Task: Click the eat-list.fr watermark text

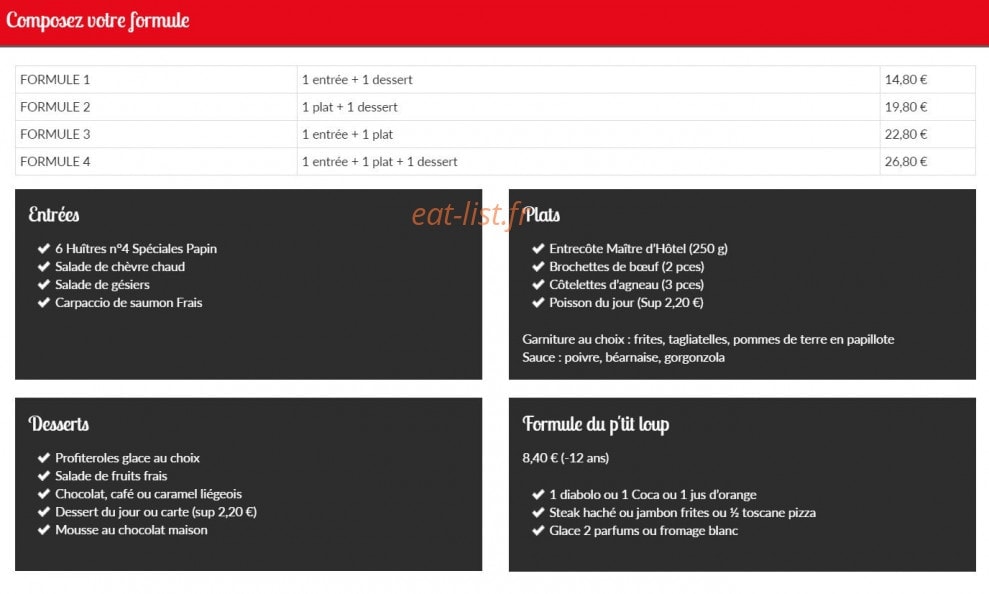Action: coord(469,214)
